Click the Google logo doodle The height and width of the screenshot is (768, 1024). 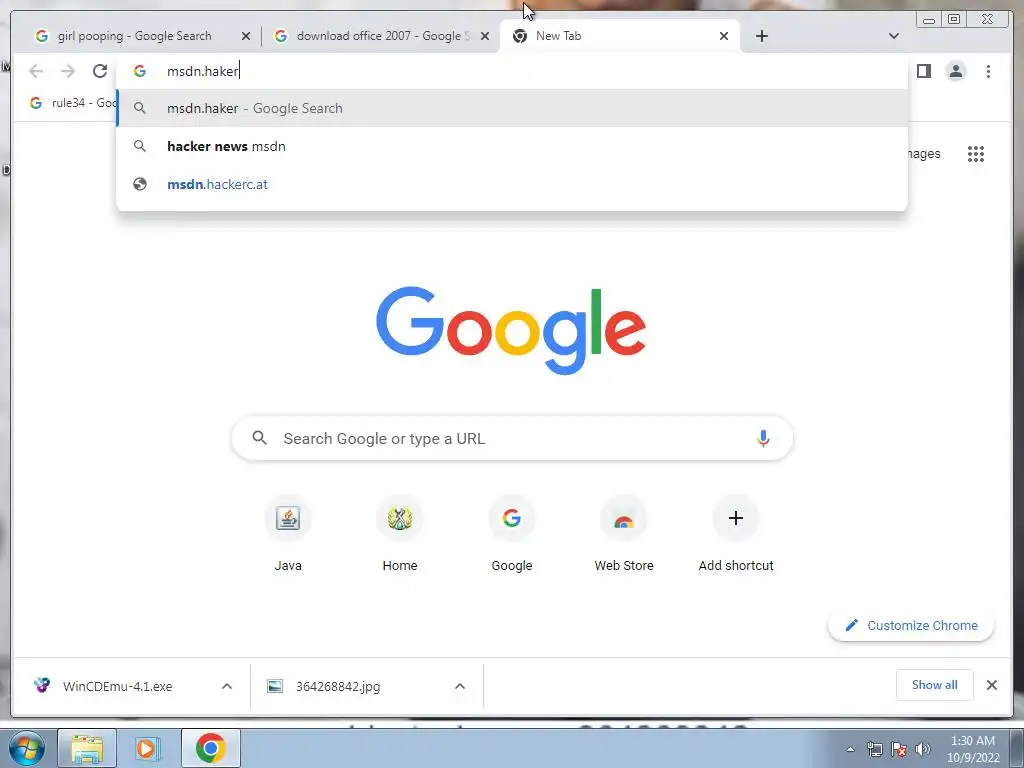pos(511,330)
